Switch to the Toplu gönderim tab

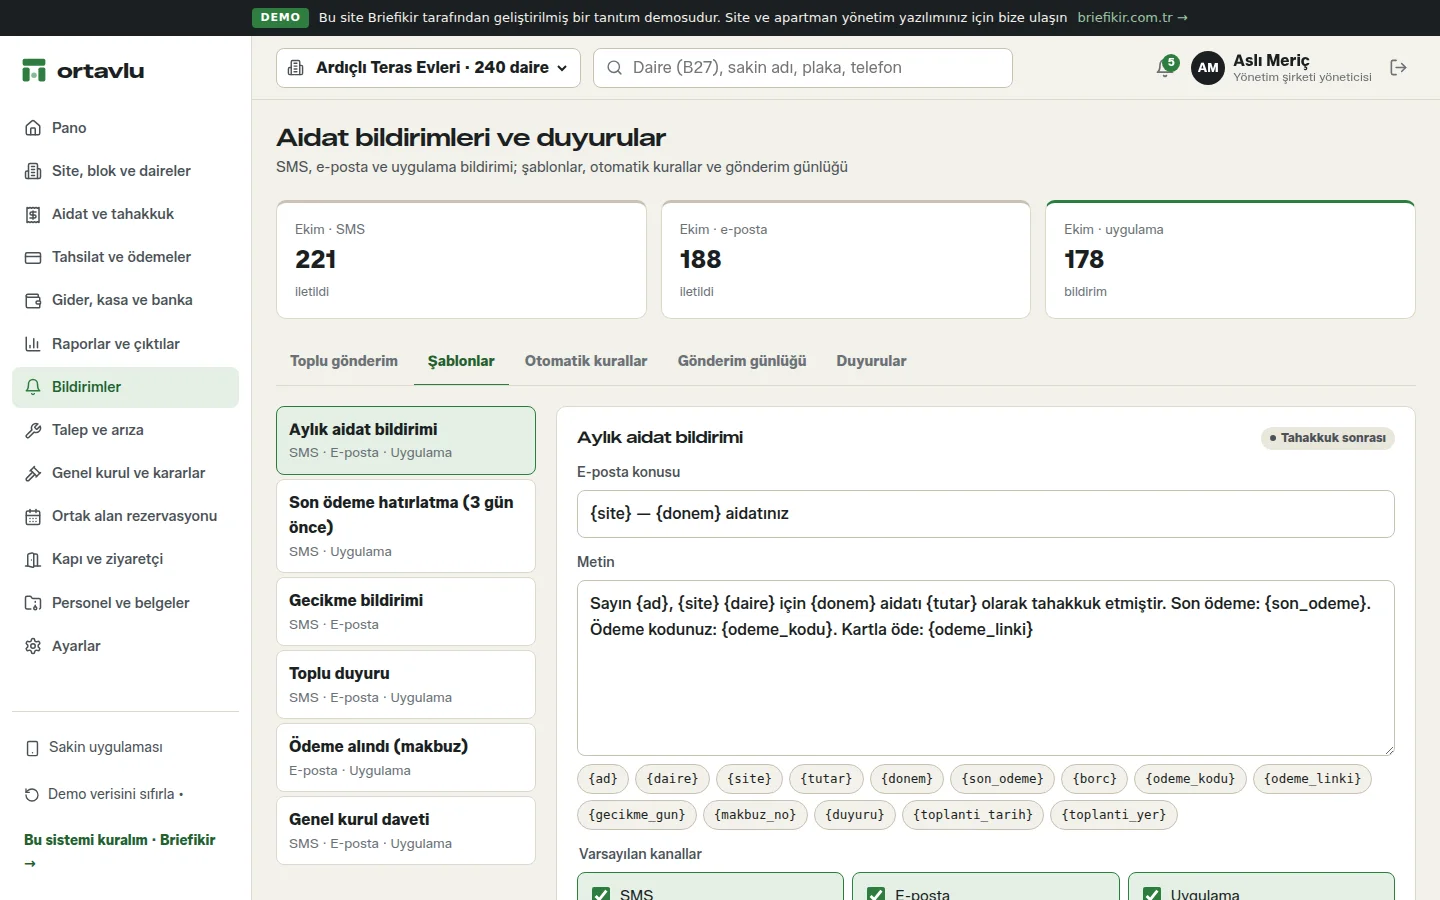pyautogui.click(x=344, y=361)
